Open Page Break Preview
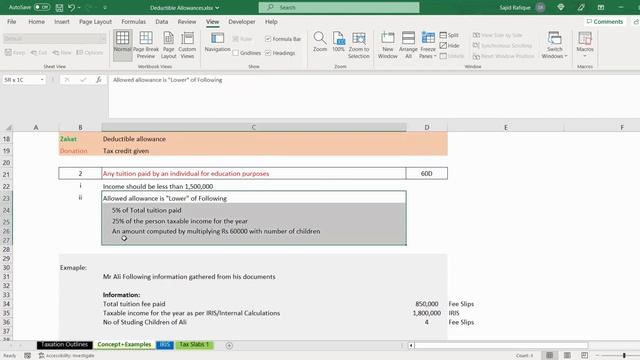The height and width of the screenshot is (360, 640). 146,45
